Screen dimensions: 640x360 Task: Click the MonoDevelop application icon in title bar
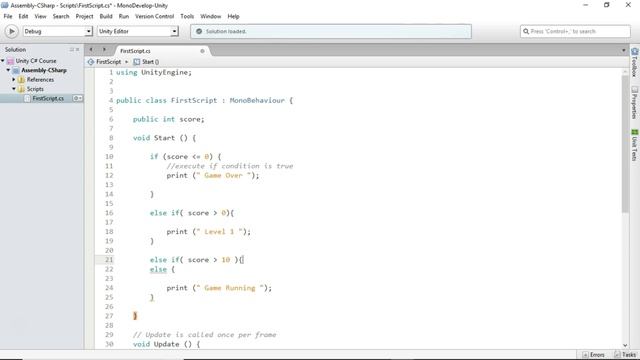tap(5, 5)
